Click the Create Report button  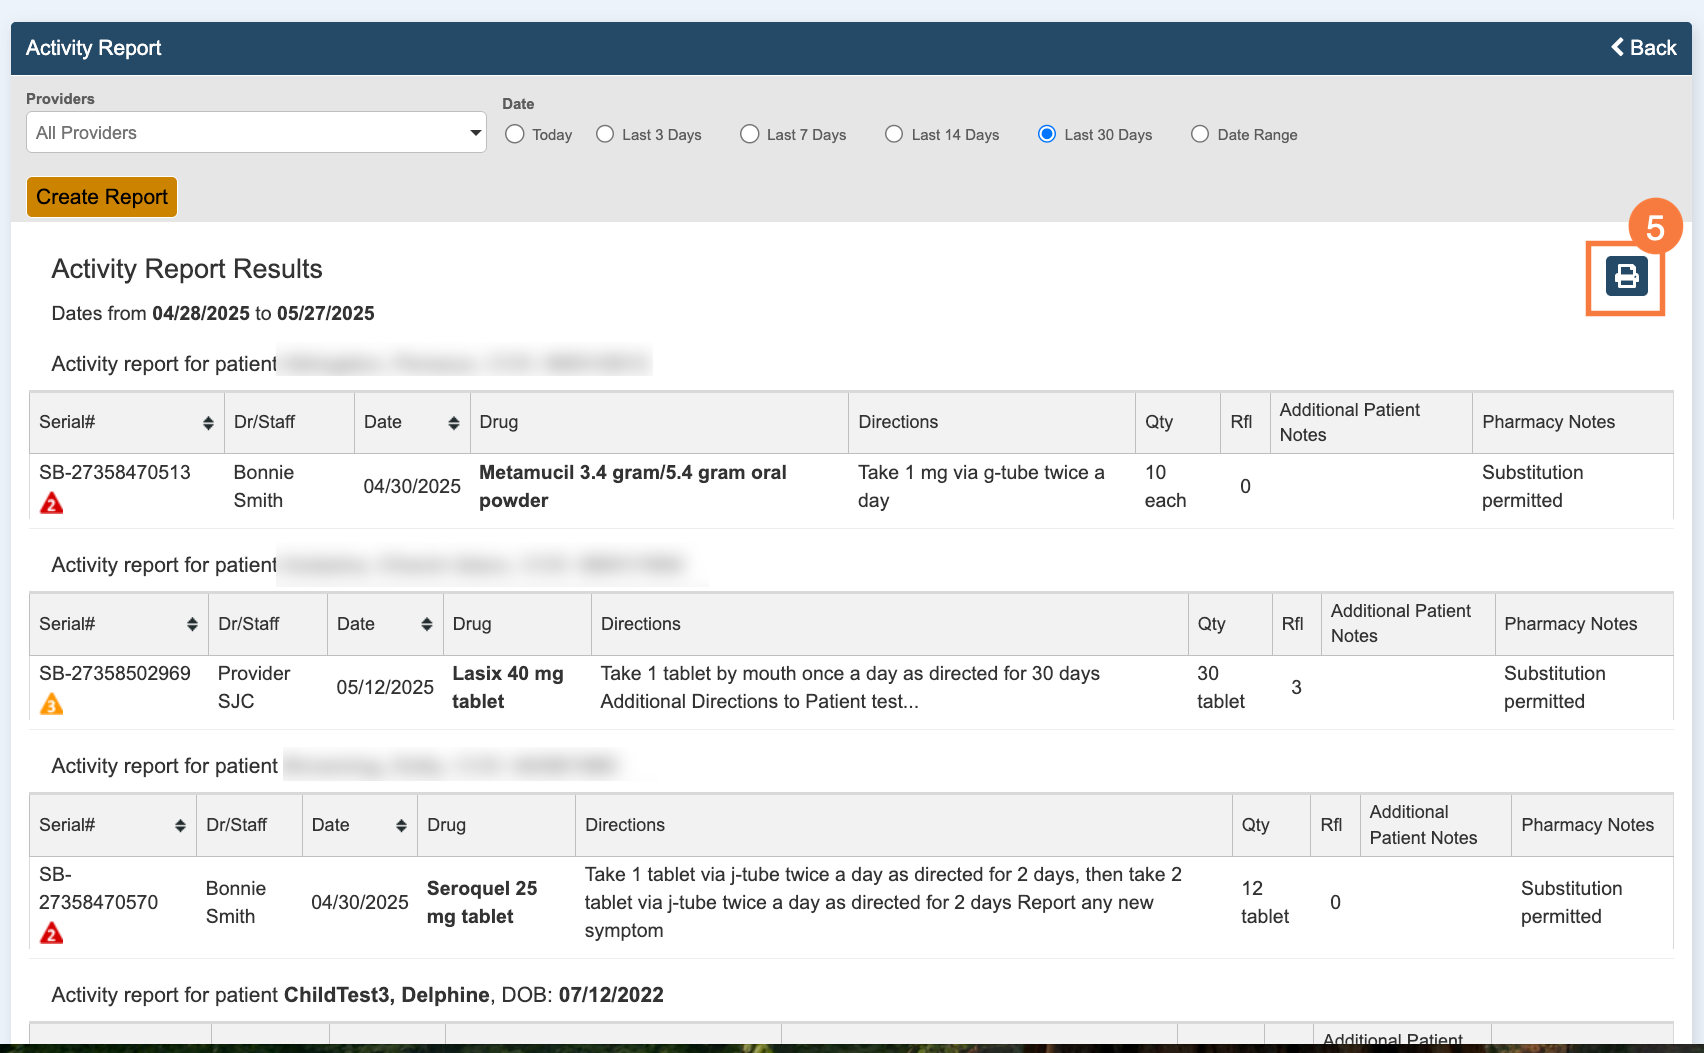pyautogui.click(x=102, y=197)
